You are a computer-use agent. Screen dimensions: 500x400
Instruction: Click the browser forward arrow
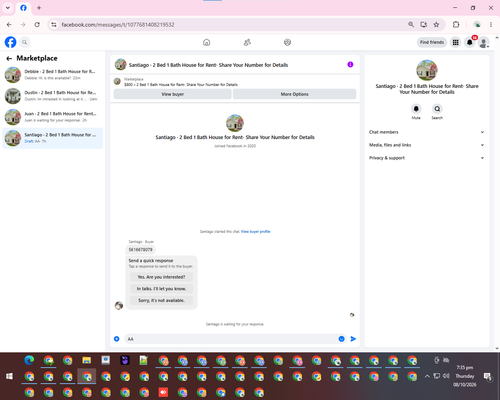(23, 25)
